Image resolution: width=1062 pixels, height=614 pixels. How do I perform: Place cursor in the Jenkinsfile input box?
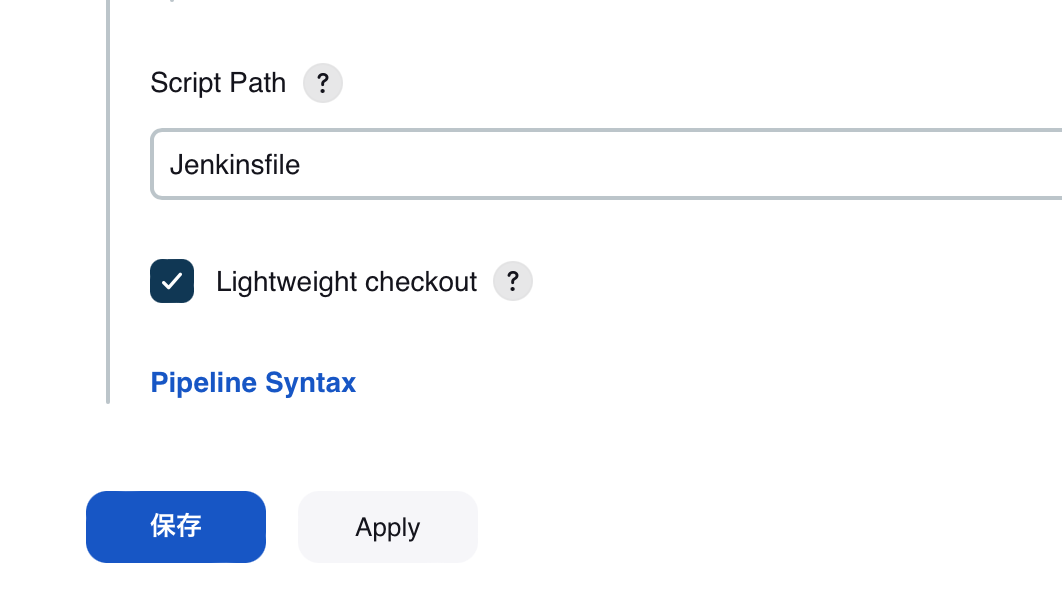point(606,165)
